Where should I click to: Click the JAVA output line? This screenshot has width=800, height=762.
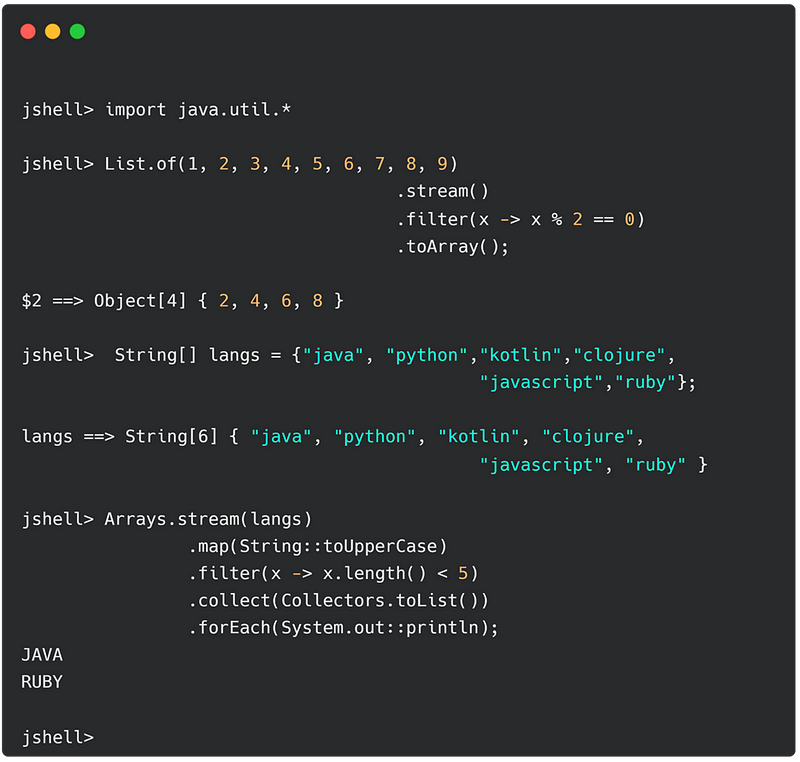[x=42, y=654]
